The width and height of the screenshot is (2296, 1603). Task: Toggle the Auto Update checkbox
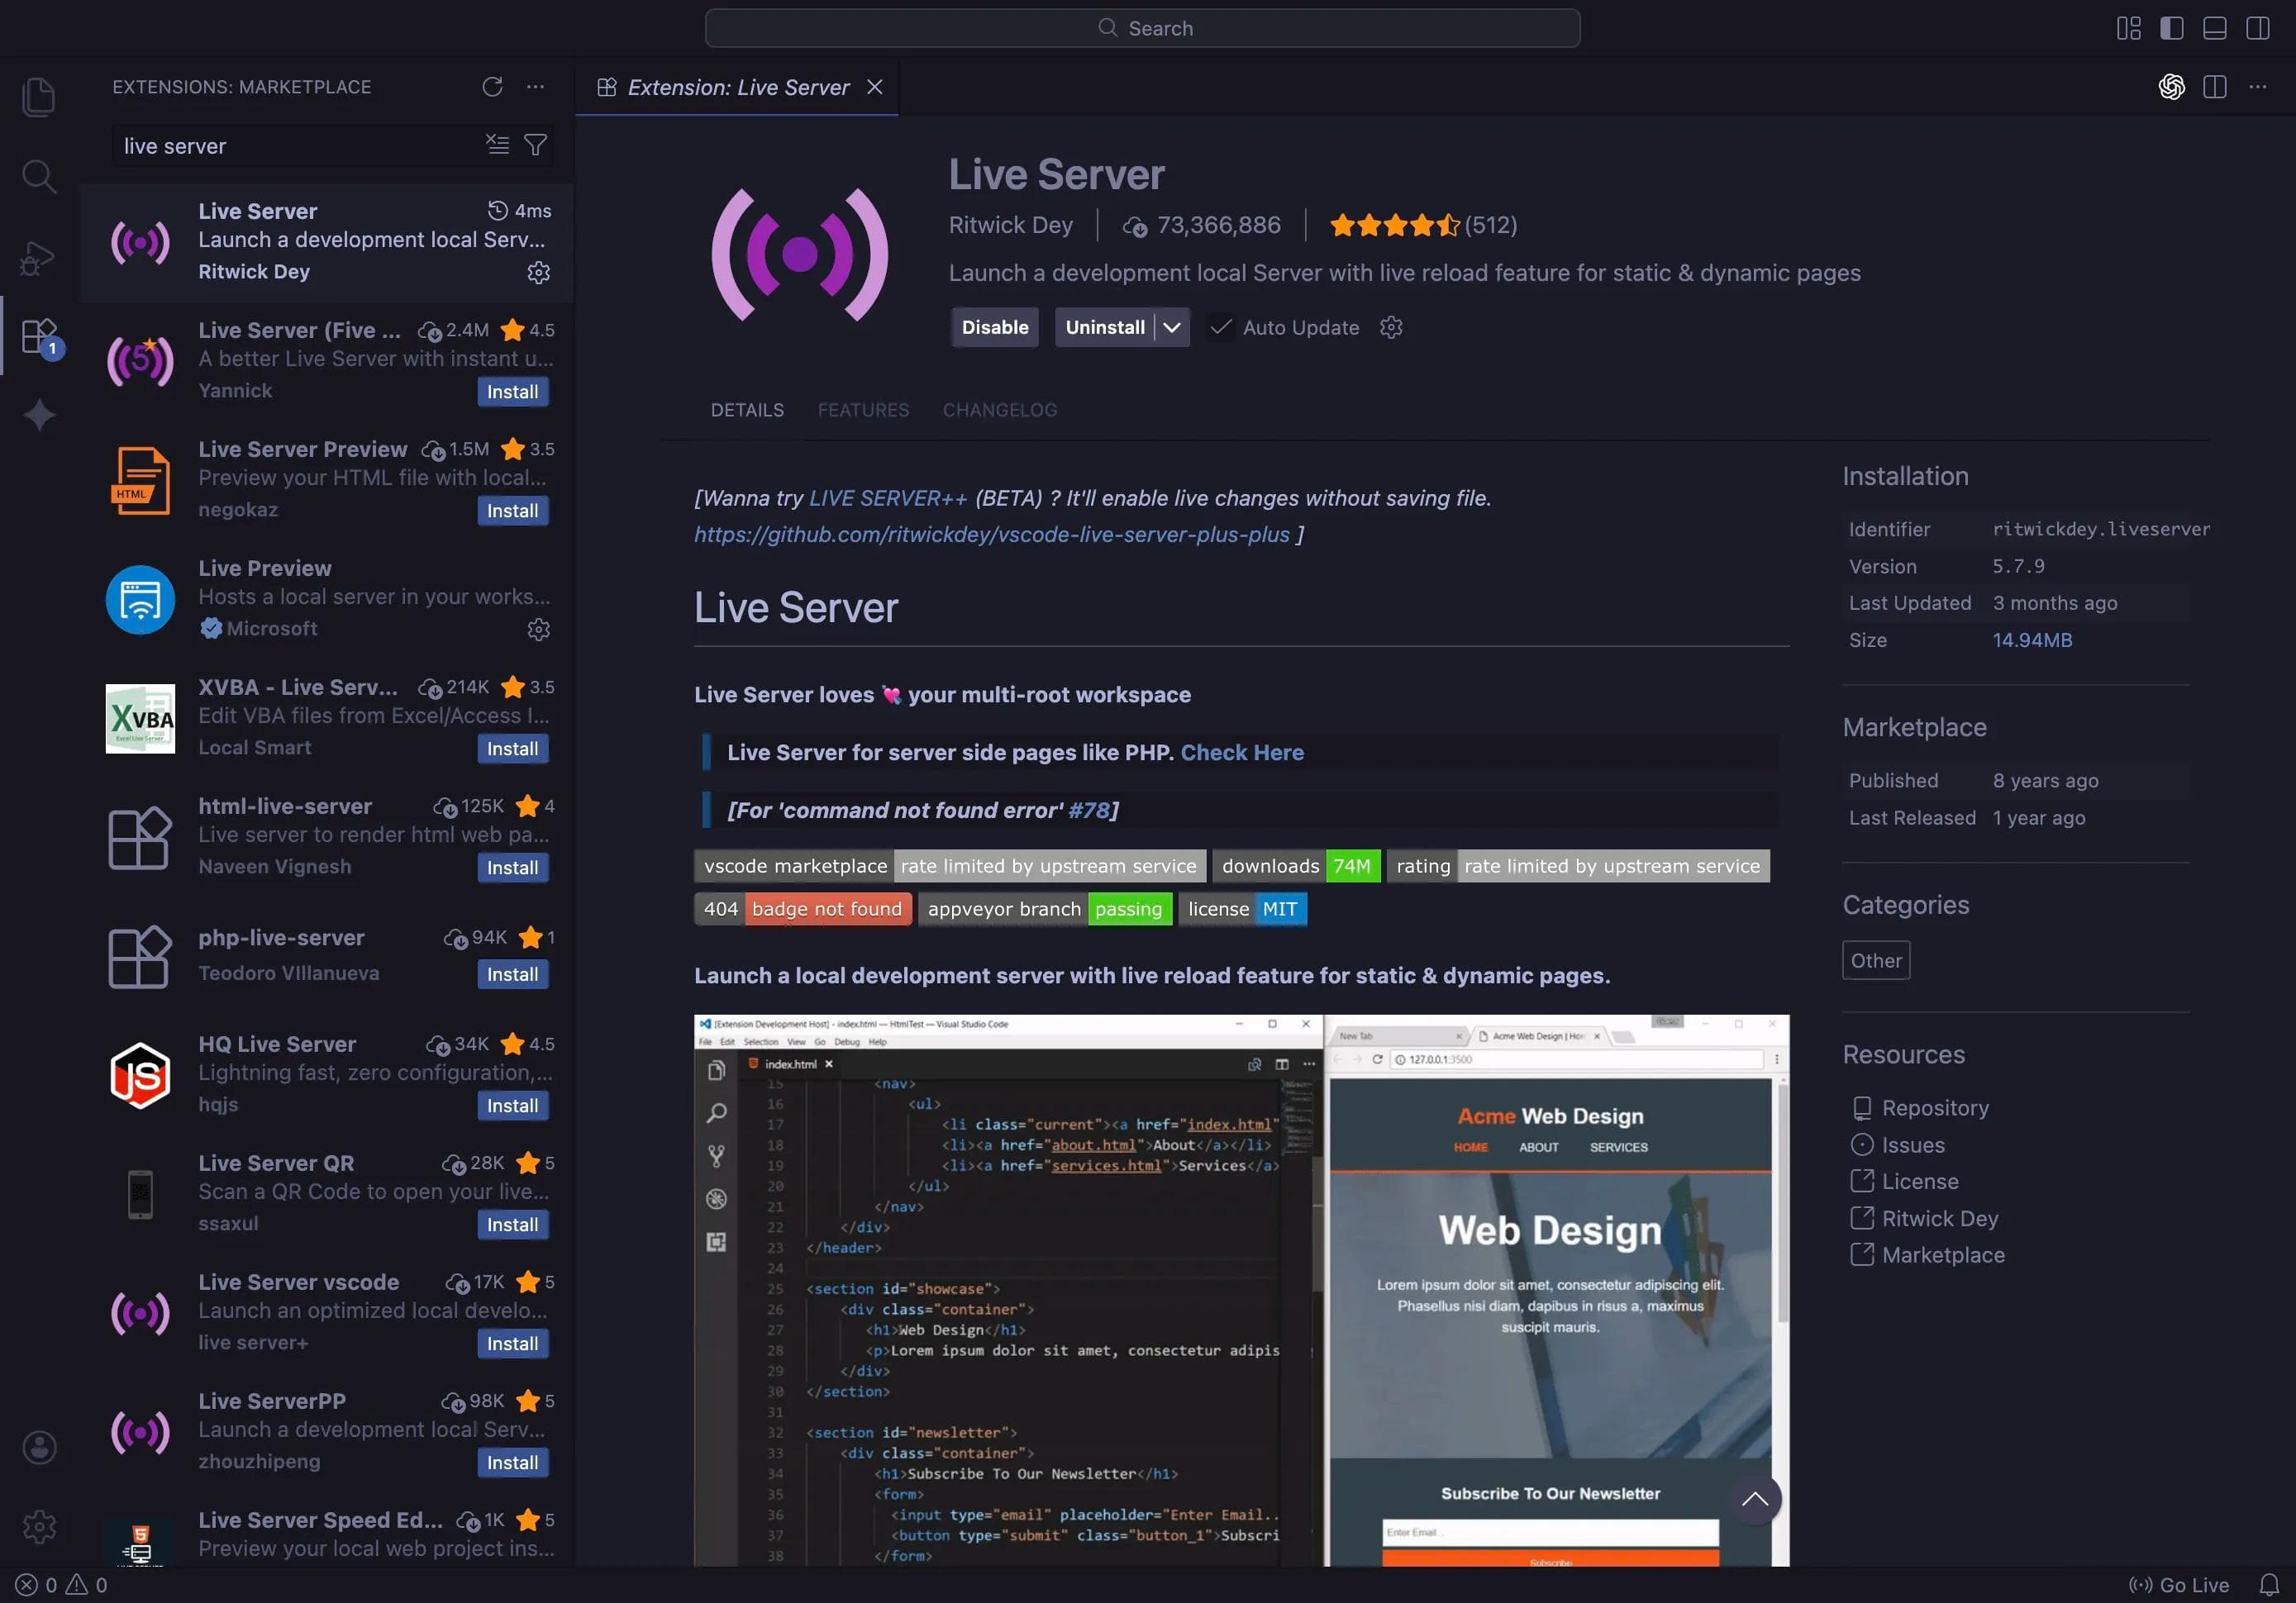[x=1221, y=327]
